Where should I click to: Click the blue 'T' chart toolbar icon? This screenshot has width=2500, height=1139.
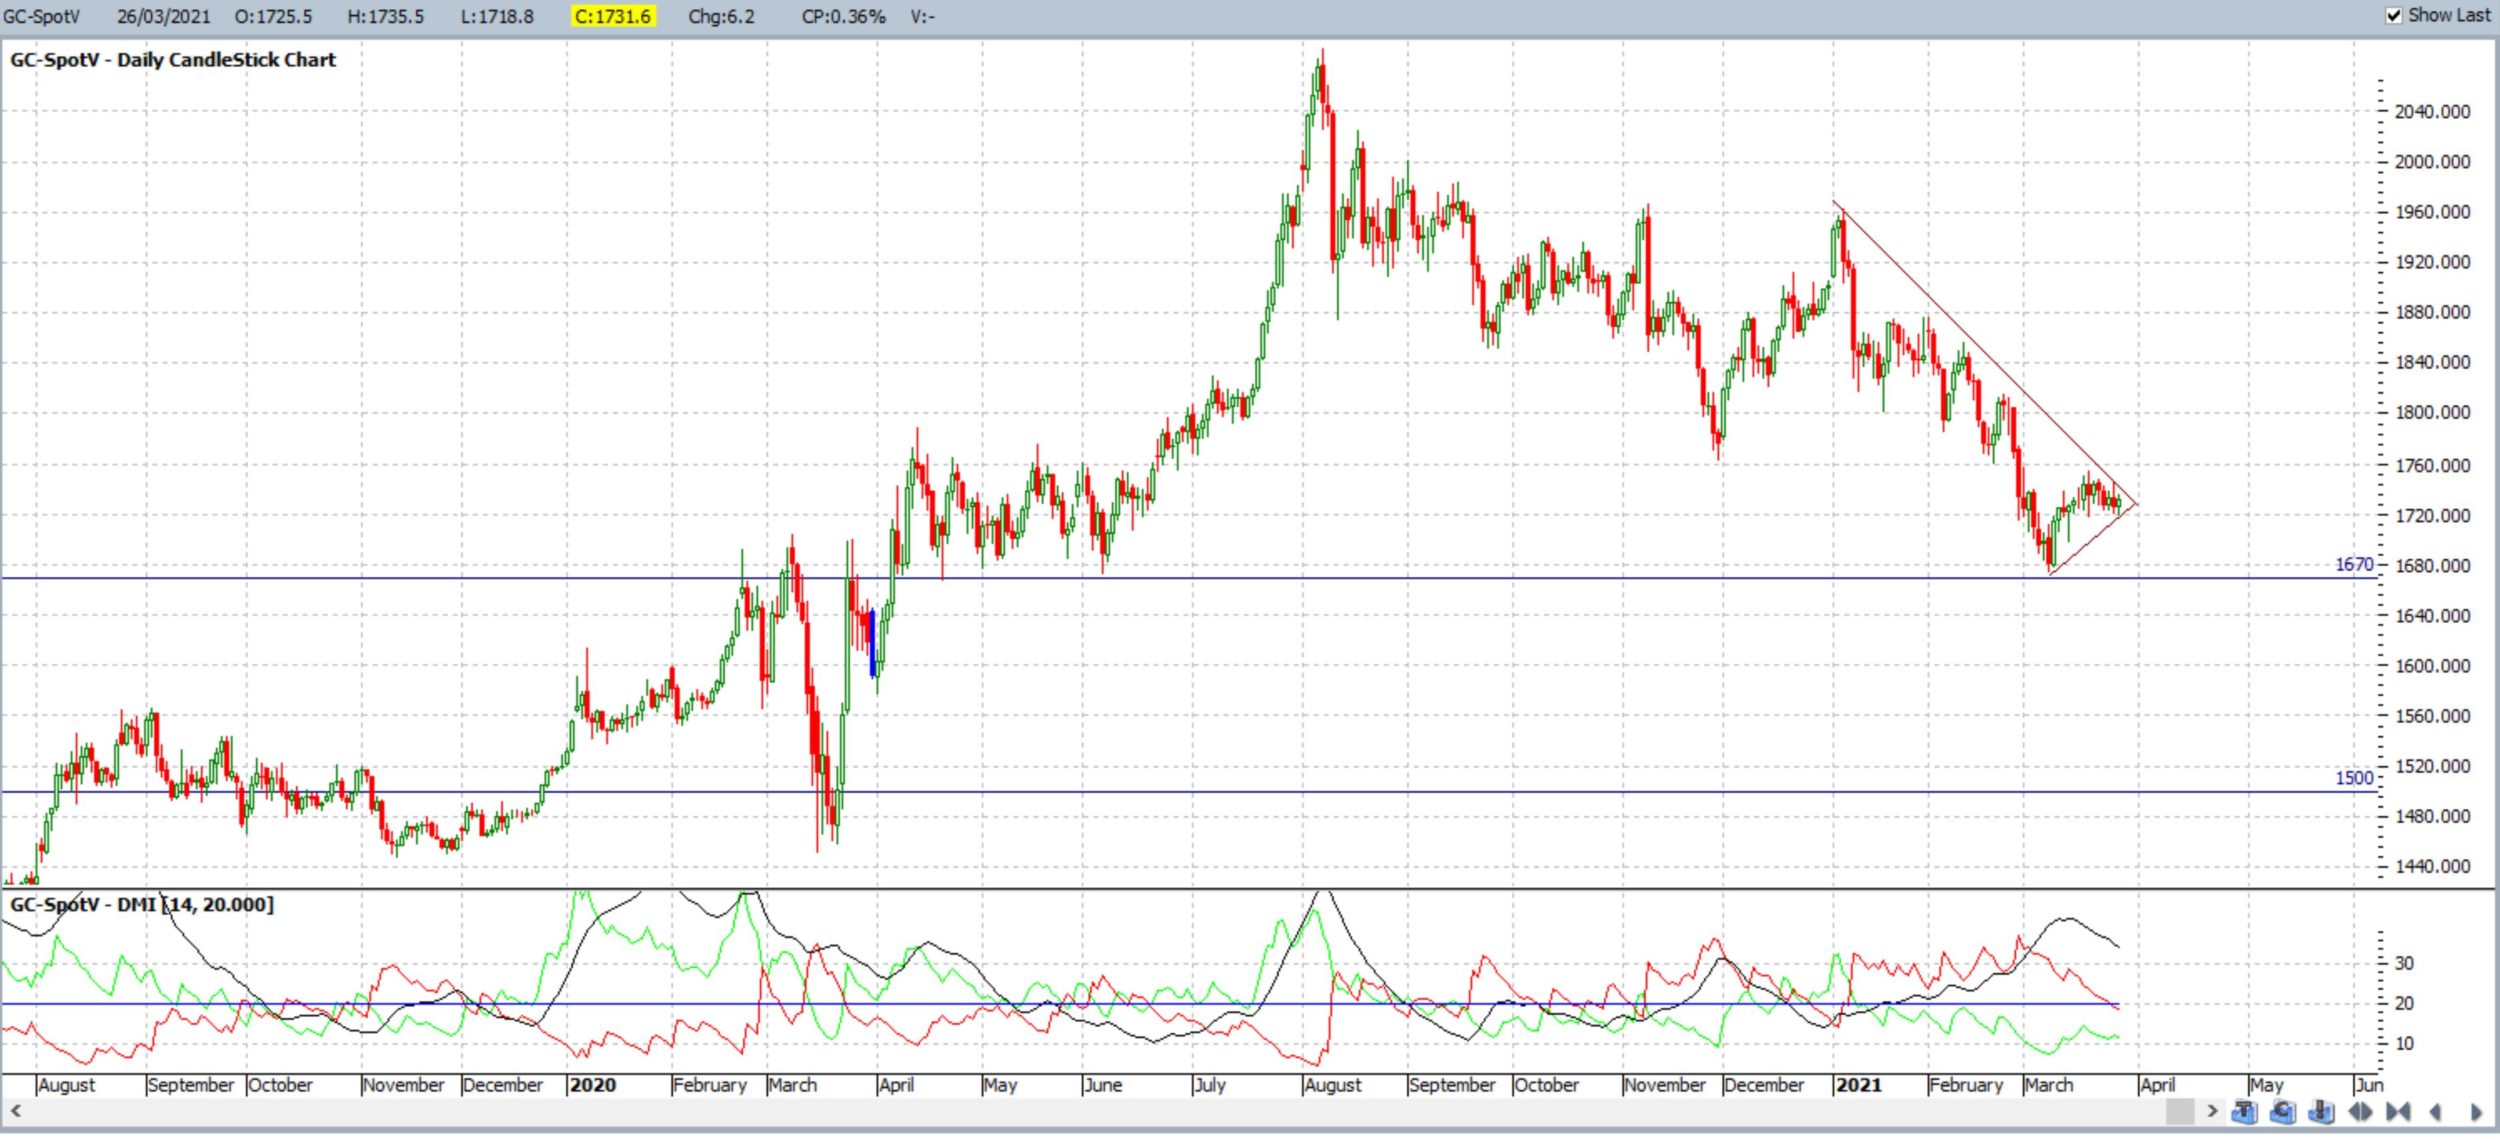(x=2245, y=1112)
